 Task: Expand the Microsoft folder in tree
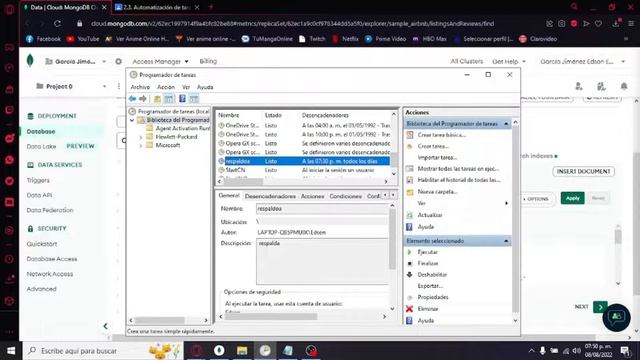[x=141, y=146]
